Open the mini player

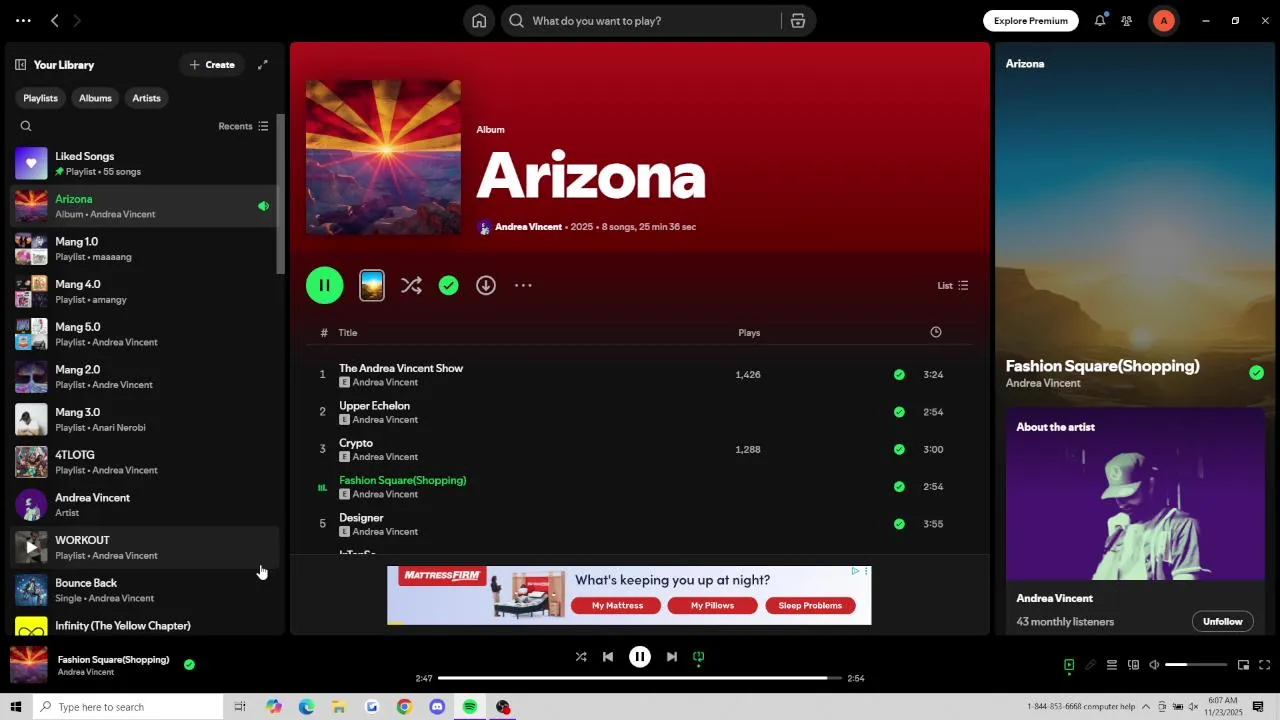1243,665
